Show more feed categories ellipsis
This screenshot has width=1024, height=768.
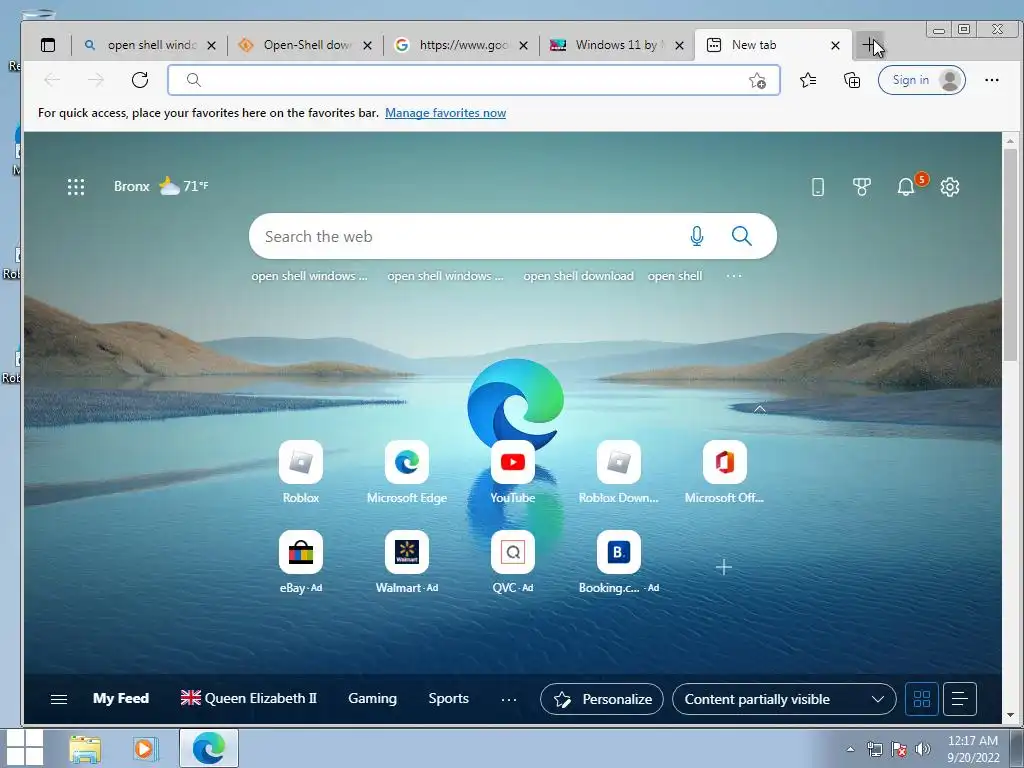[x=509, y=699]
